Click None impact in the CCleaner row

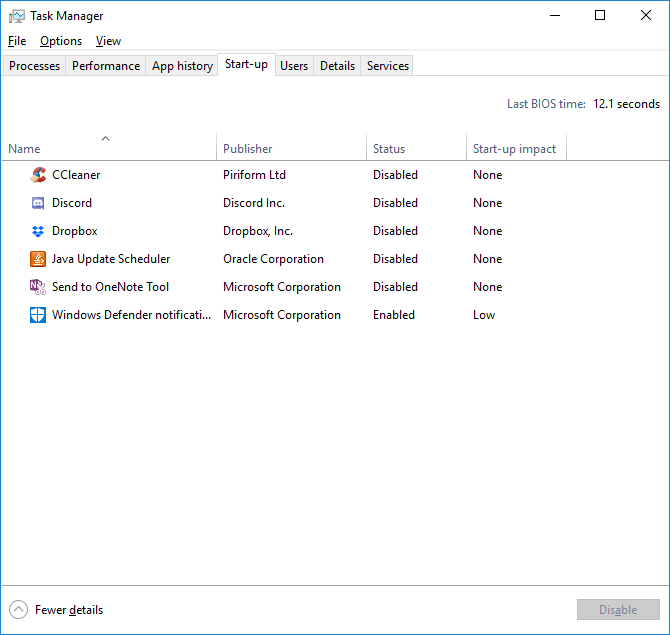[488, 175]
